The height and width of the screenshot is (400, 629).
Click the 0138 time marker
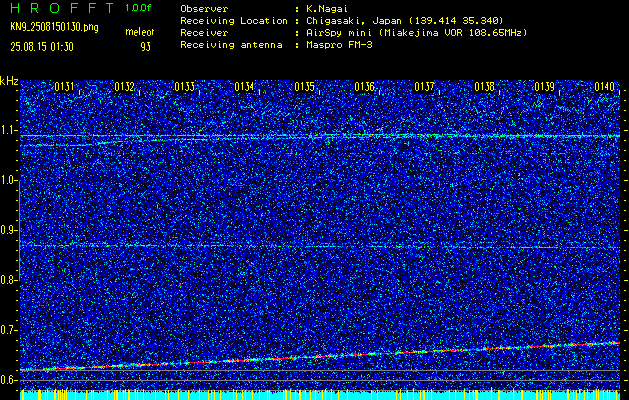pyautogui.click(x=484, y=87)
